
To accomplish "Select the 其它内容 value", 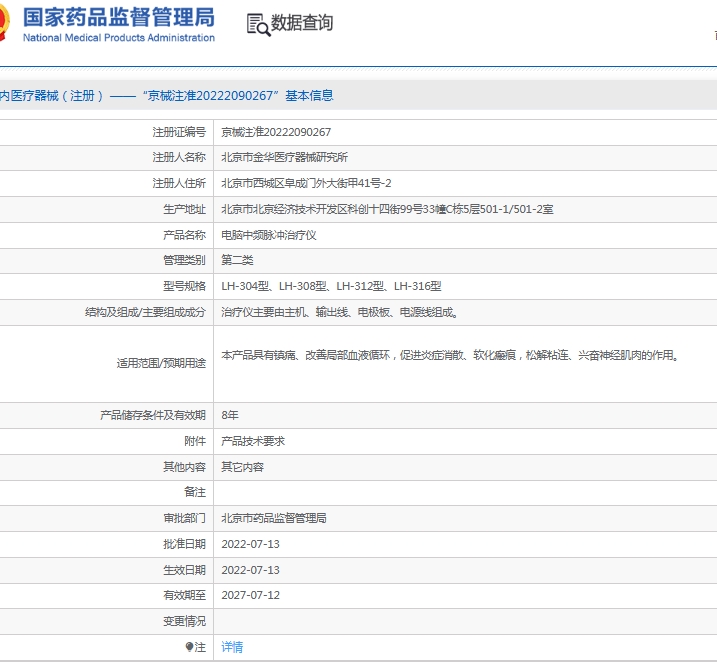I will tap(242, 467).
